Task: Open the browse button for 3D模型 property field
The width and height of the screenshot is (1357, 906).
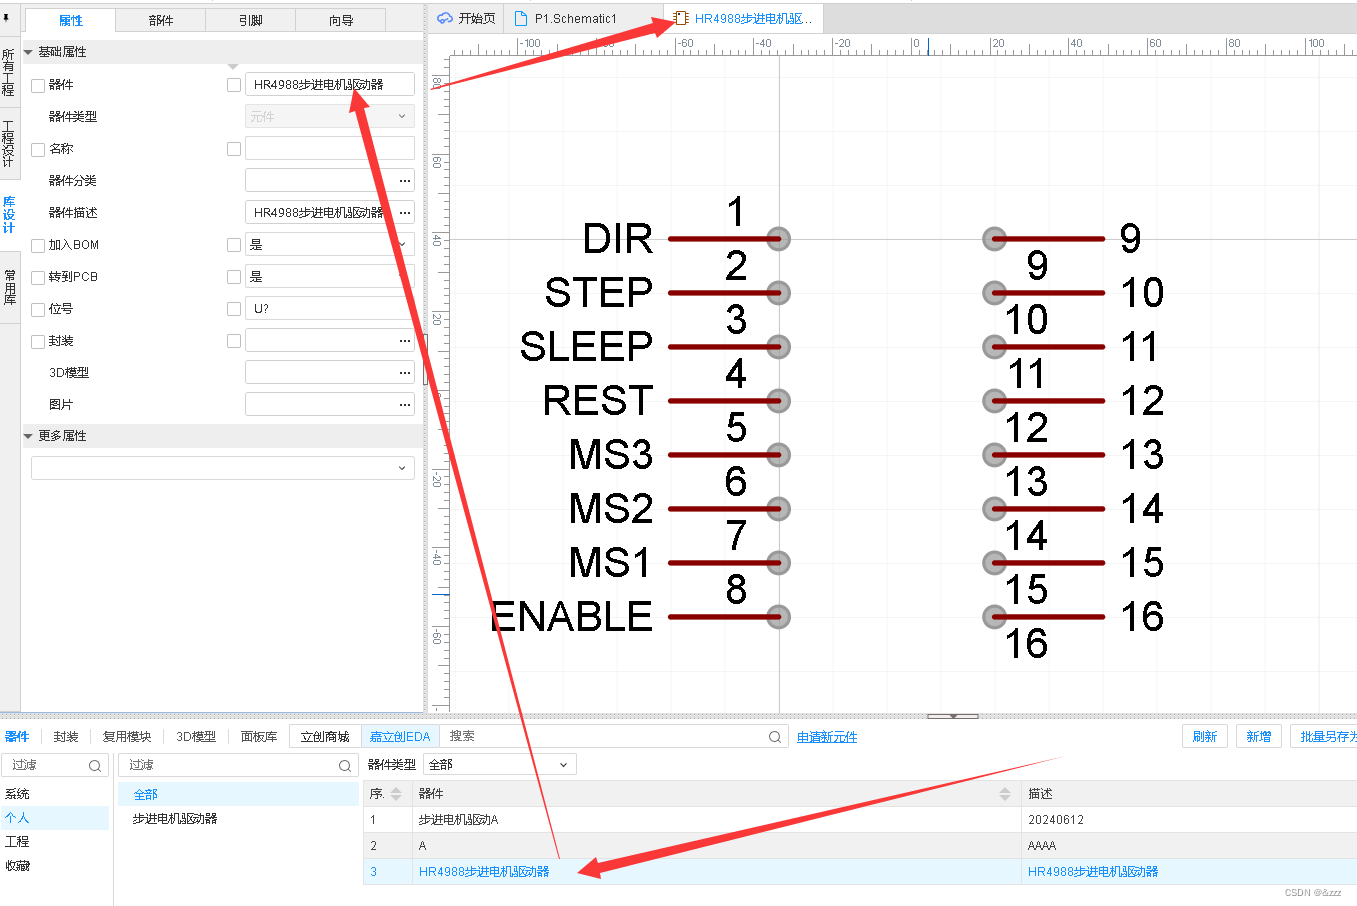Action: [x=405, y=372]
